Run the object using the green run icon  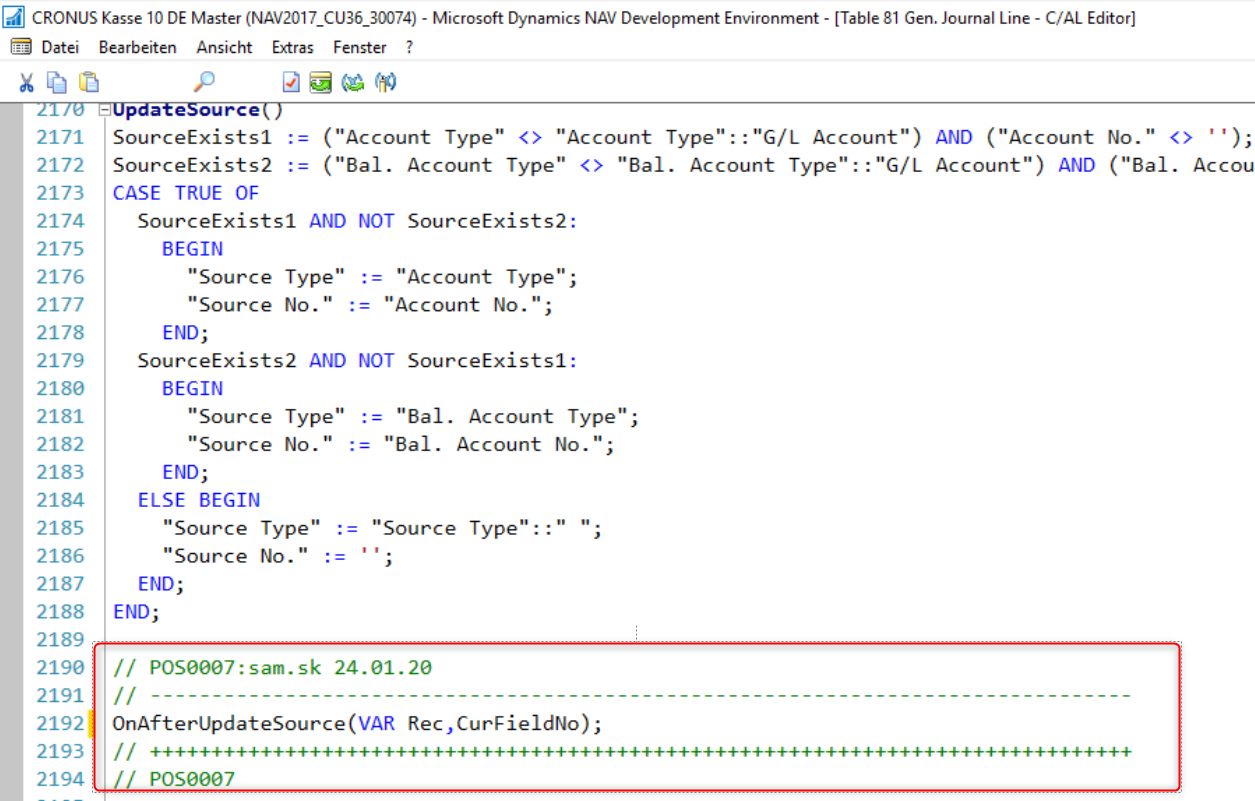319,82
